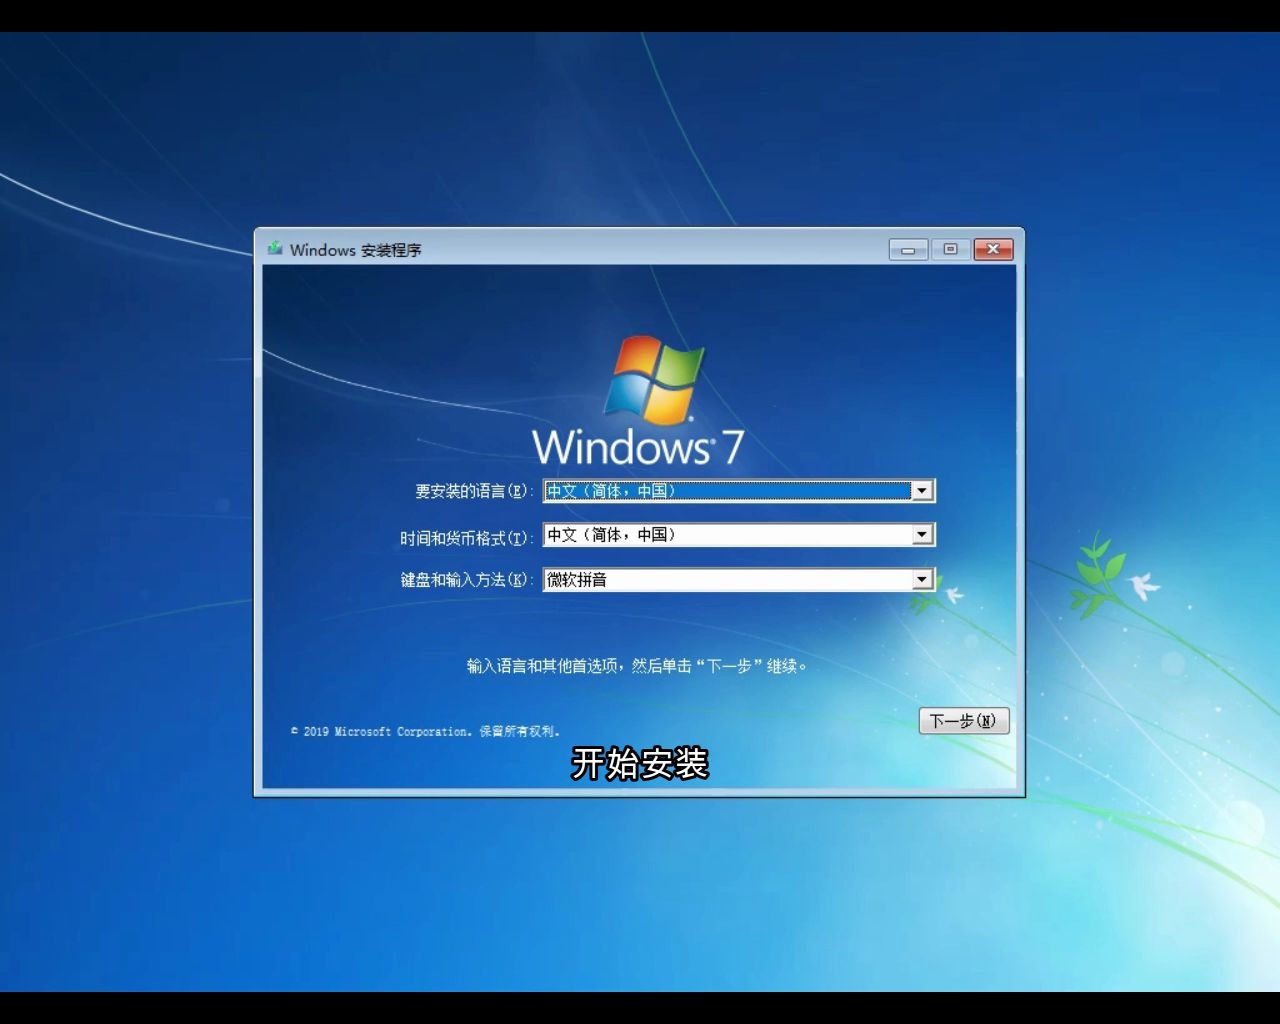This screenshot has width=1280, height=1024.
Task: Open the 时间和货币格式 dropdown arrow
Action: (x=922, y=535)
